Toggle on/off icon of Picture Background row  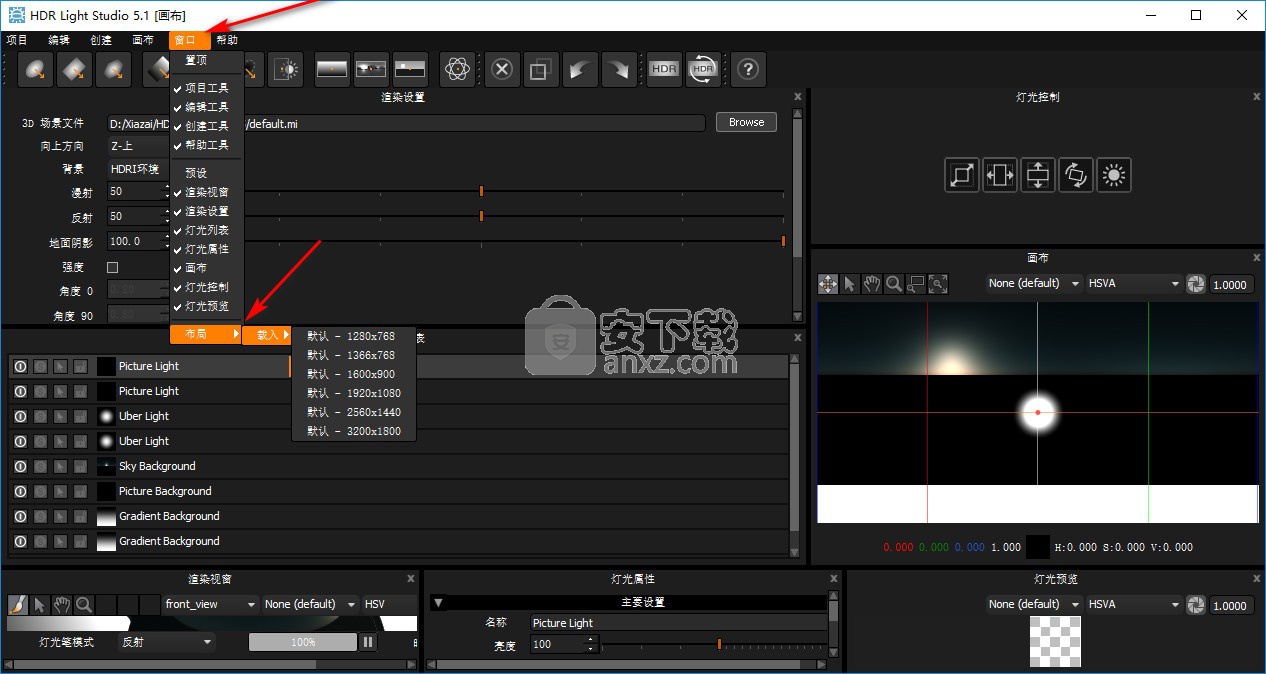(19, 491)
